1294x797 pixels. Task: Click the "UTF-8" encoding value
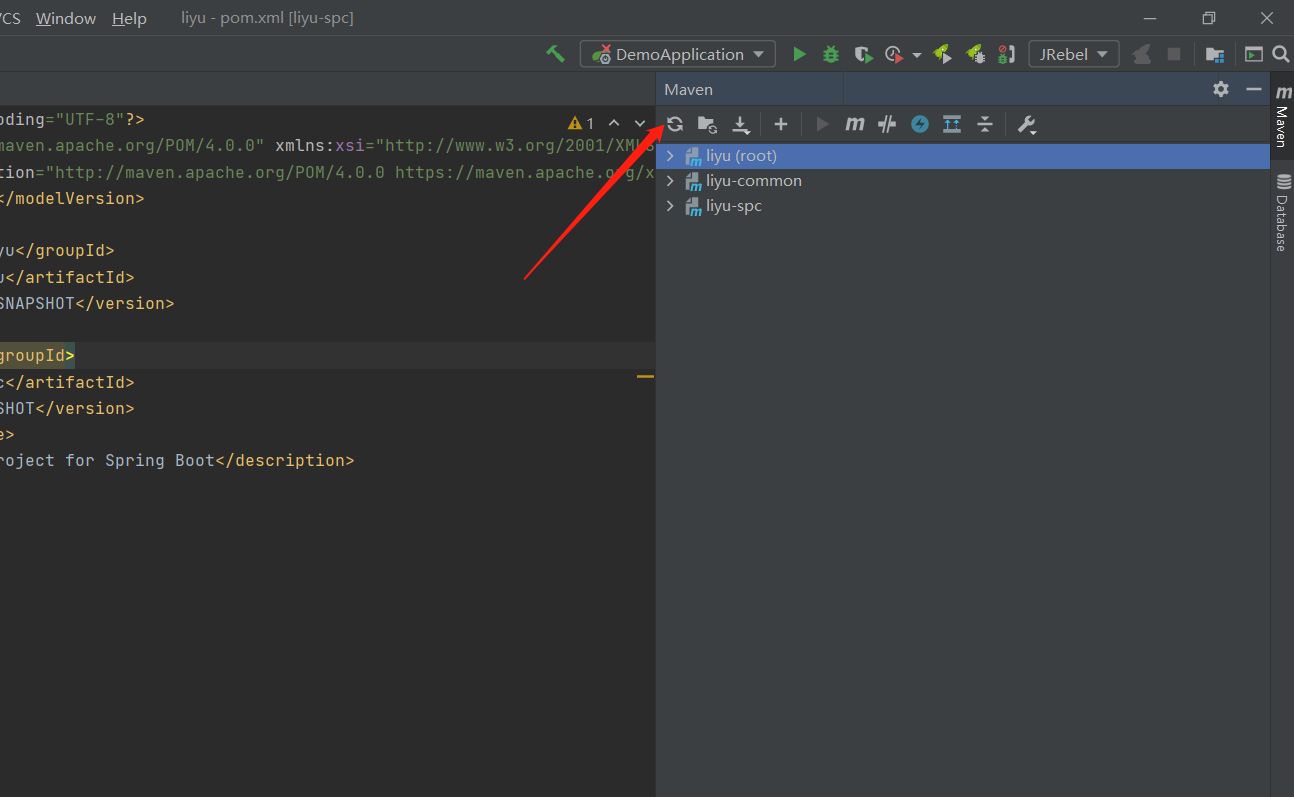coord(90,120)
